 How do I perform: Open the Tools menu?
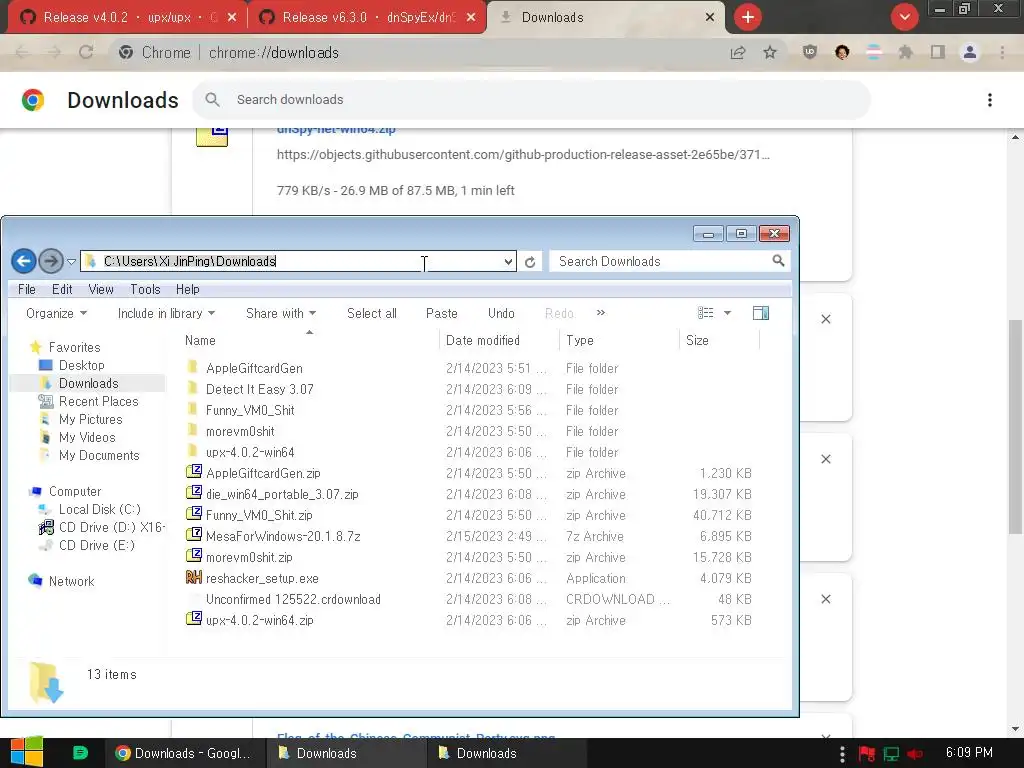[145, 289]
